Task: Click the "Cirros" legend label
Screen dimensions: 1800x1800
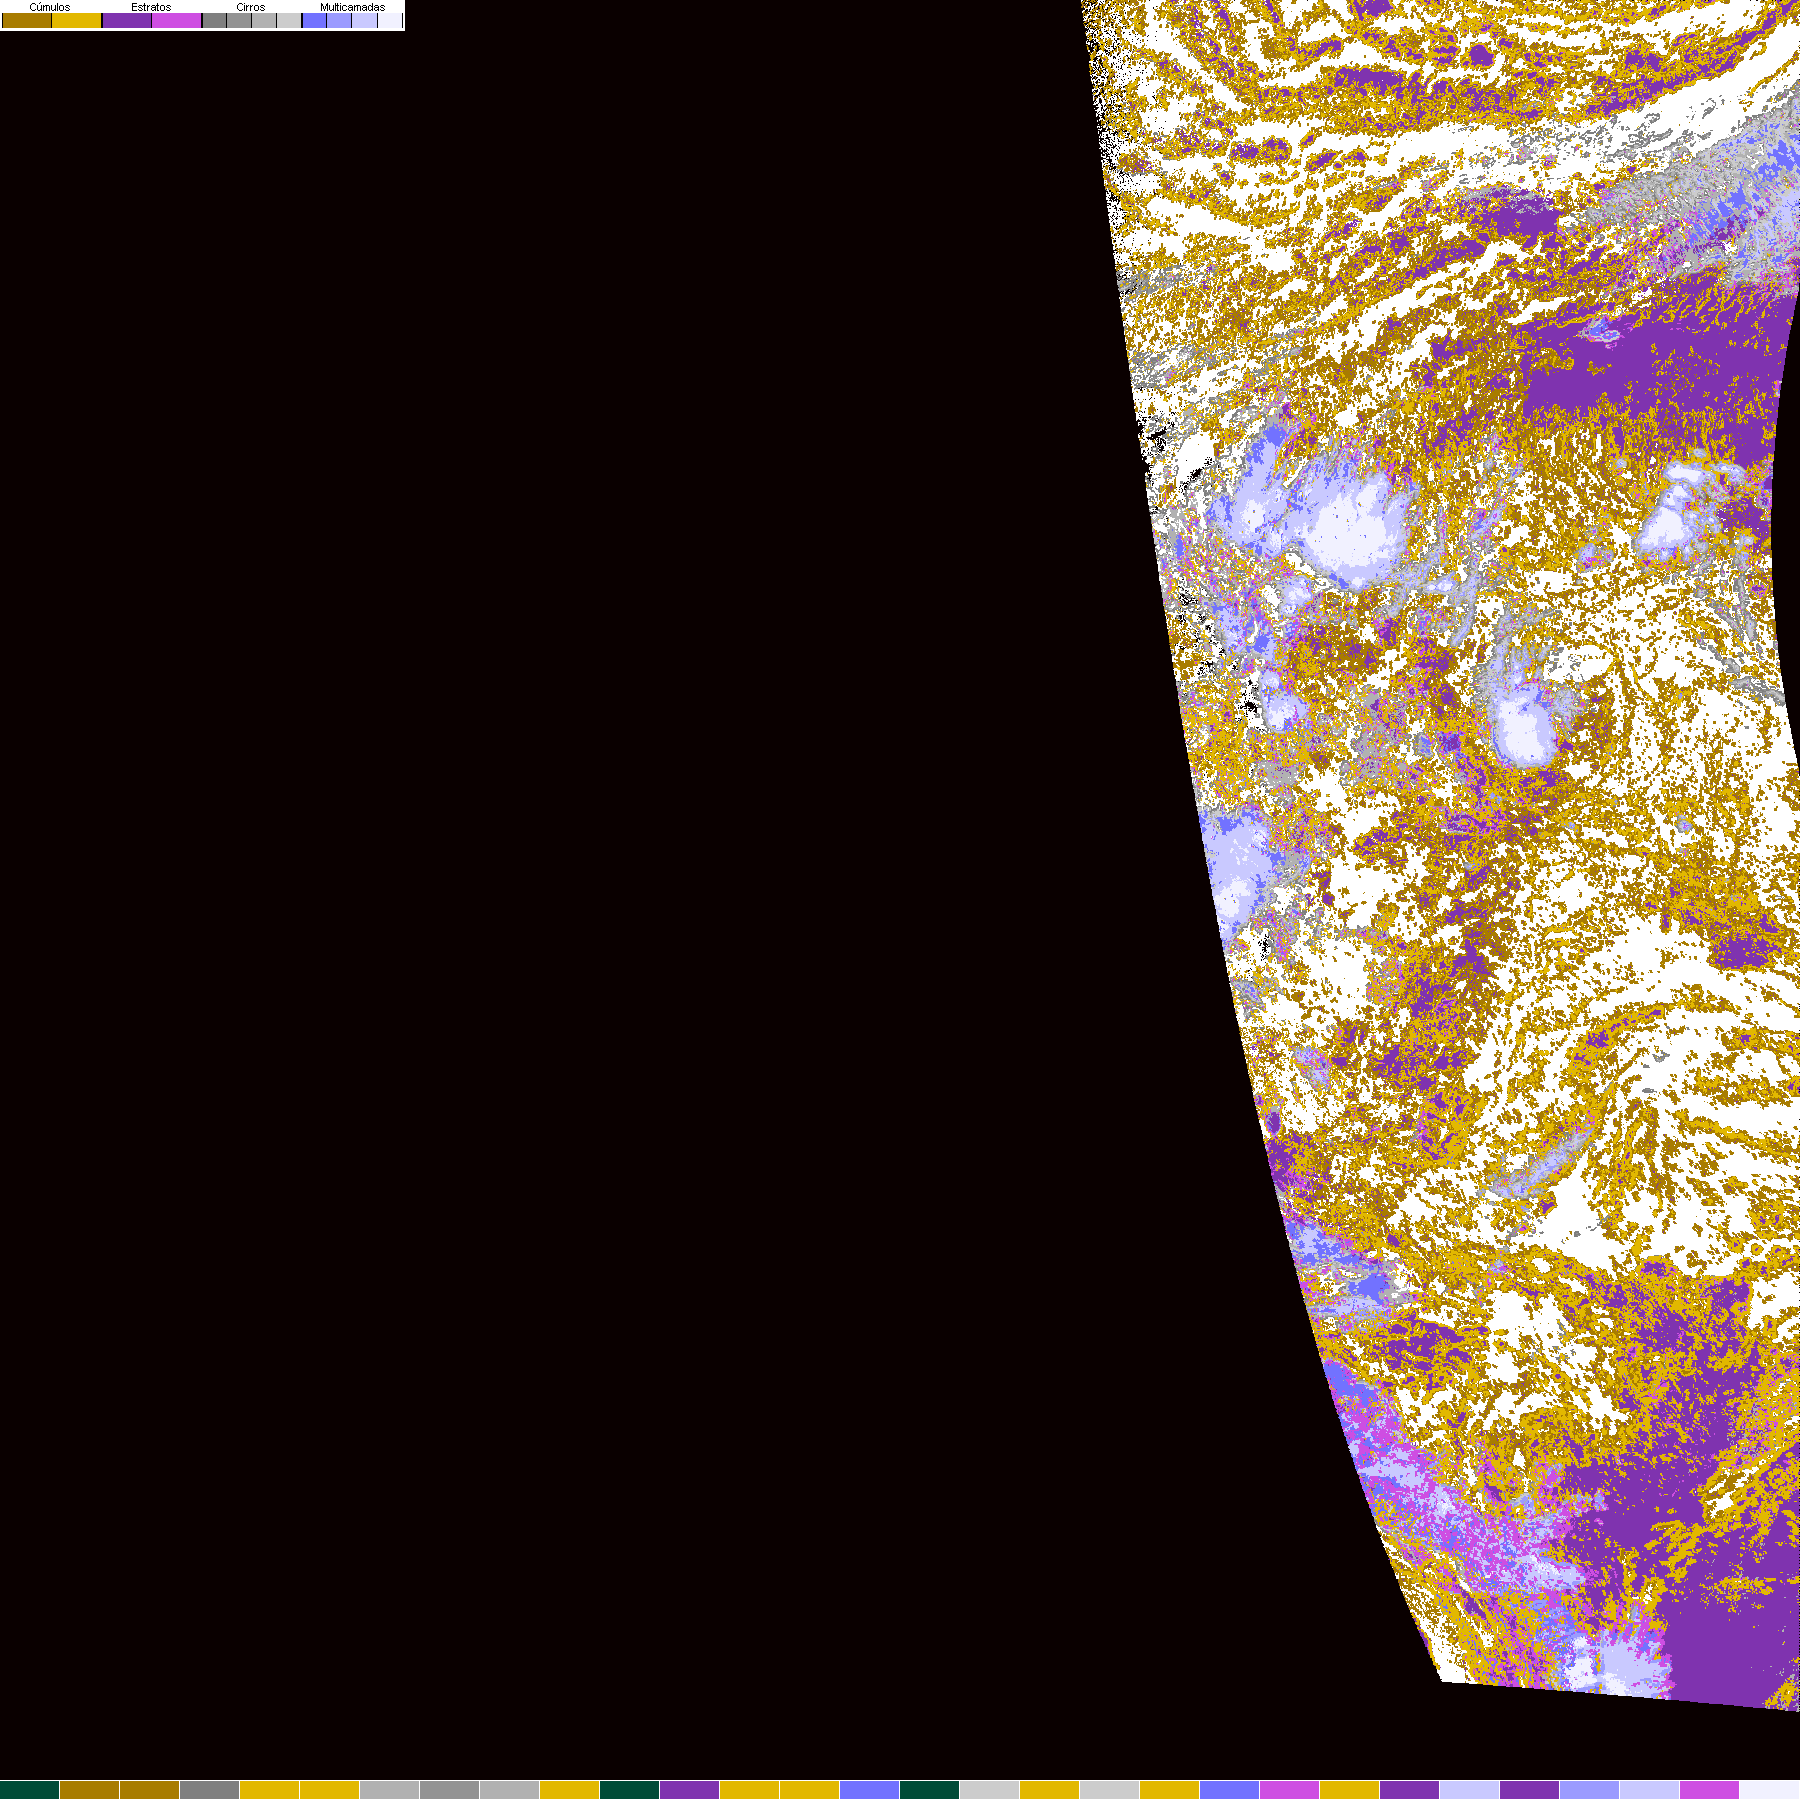Action: coord(250,7)
